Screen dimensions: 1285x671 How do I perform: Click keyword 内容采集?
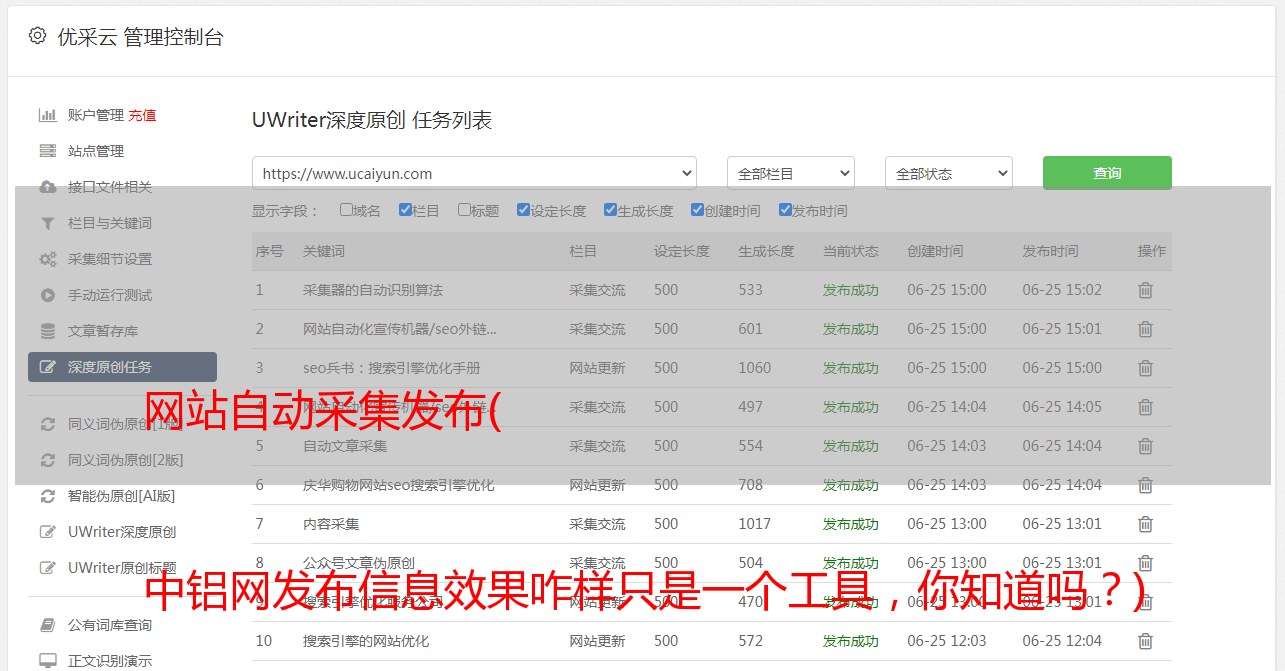pos(331,524)
